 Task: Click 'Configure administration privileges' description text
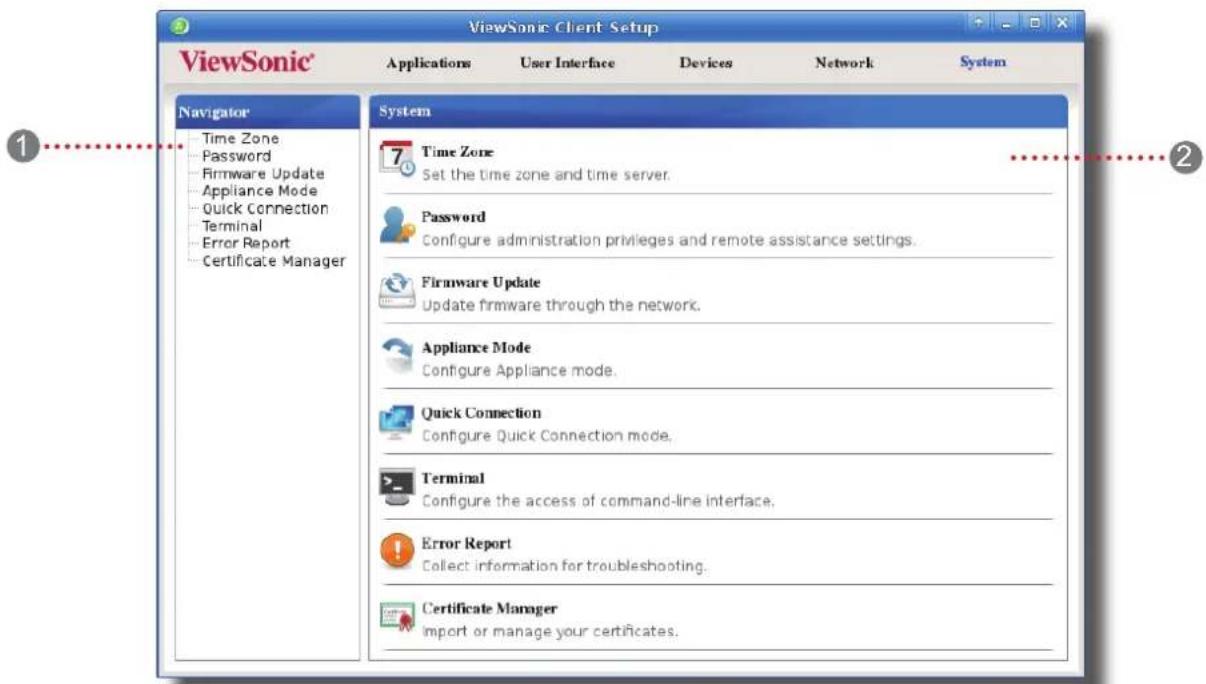tap(668, 240)
